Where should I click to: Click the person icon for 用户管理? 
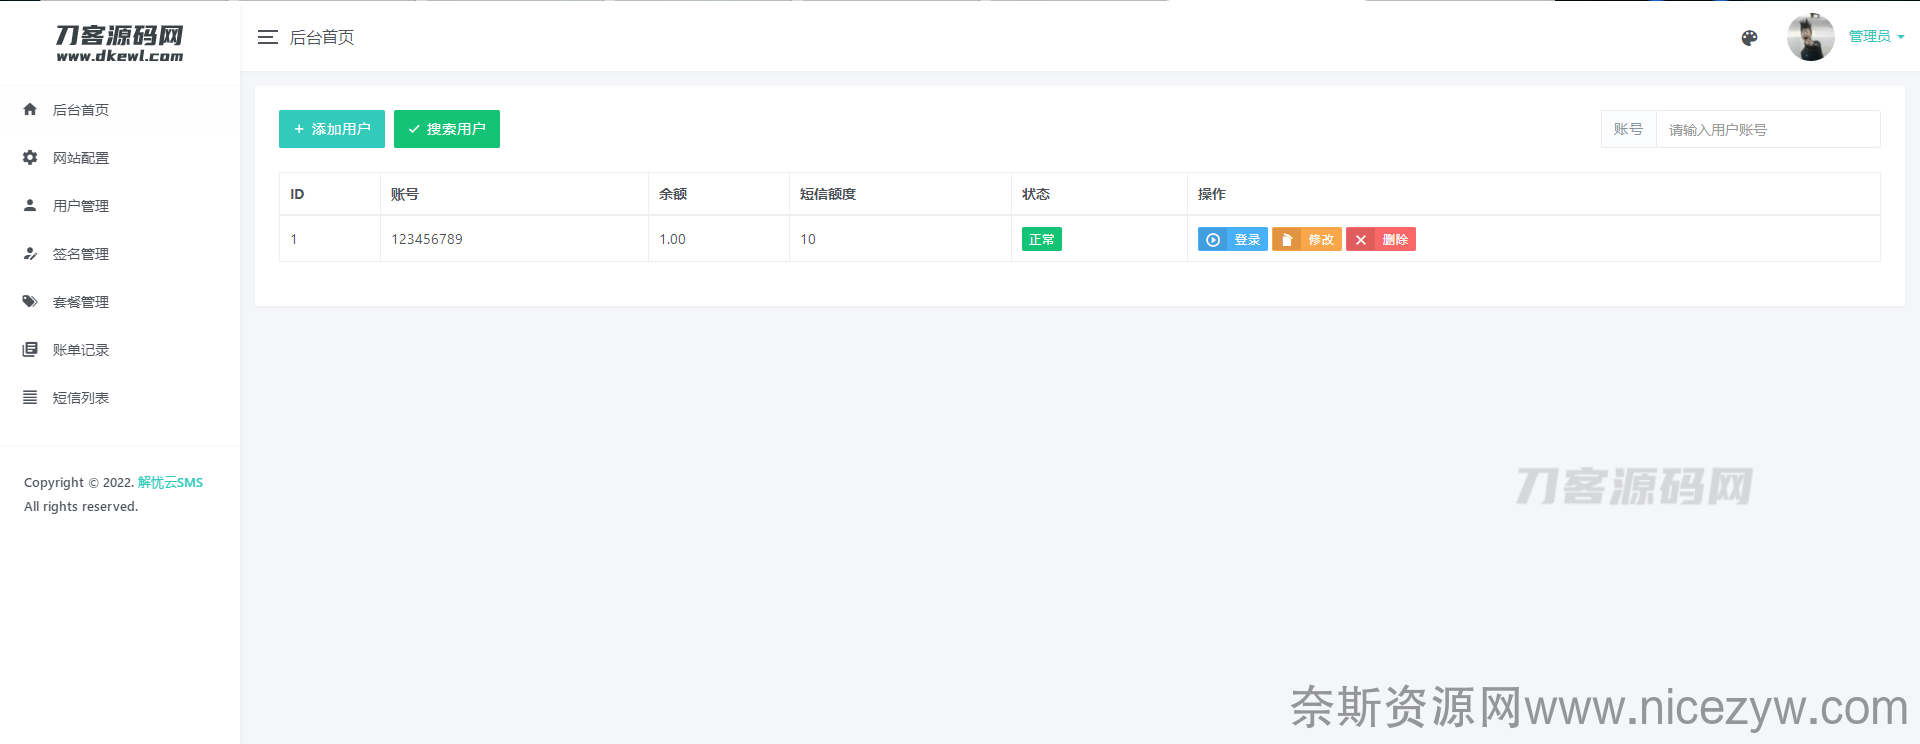(x=30, y=206)
